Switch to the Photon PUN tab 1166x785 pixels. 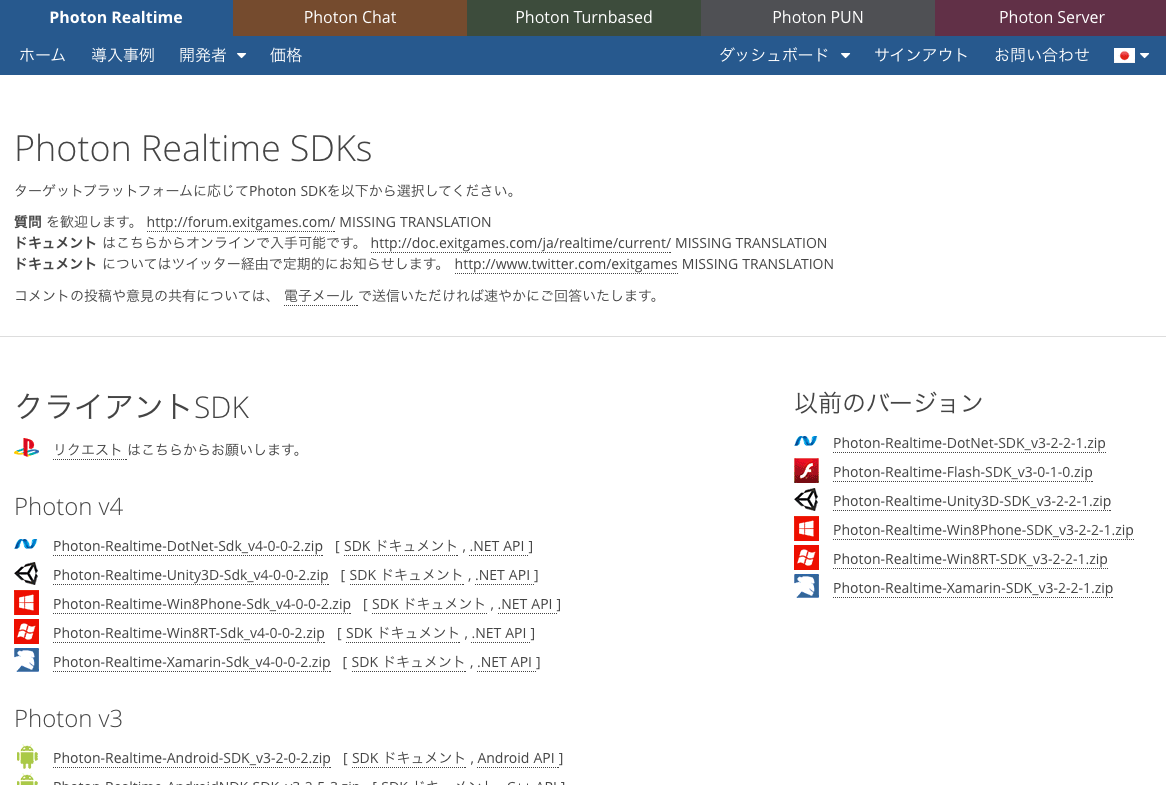pos(817,18)
